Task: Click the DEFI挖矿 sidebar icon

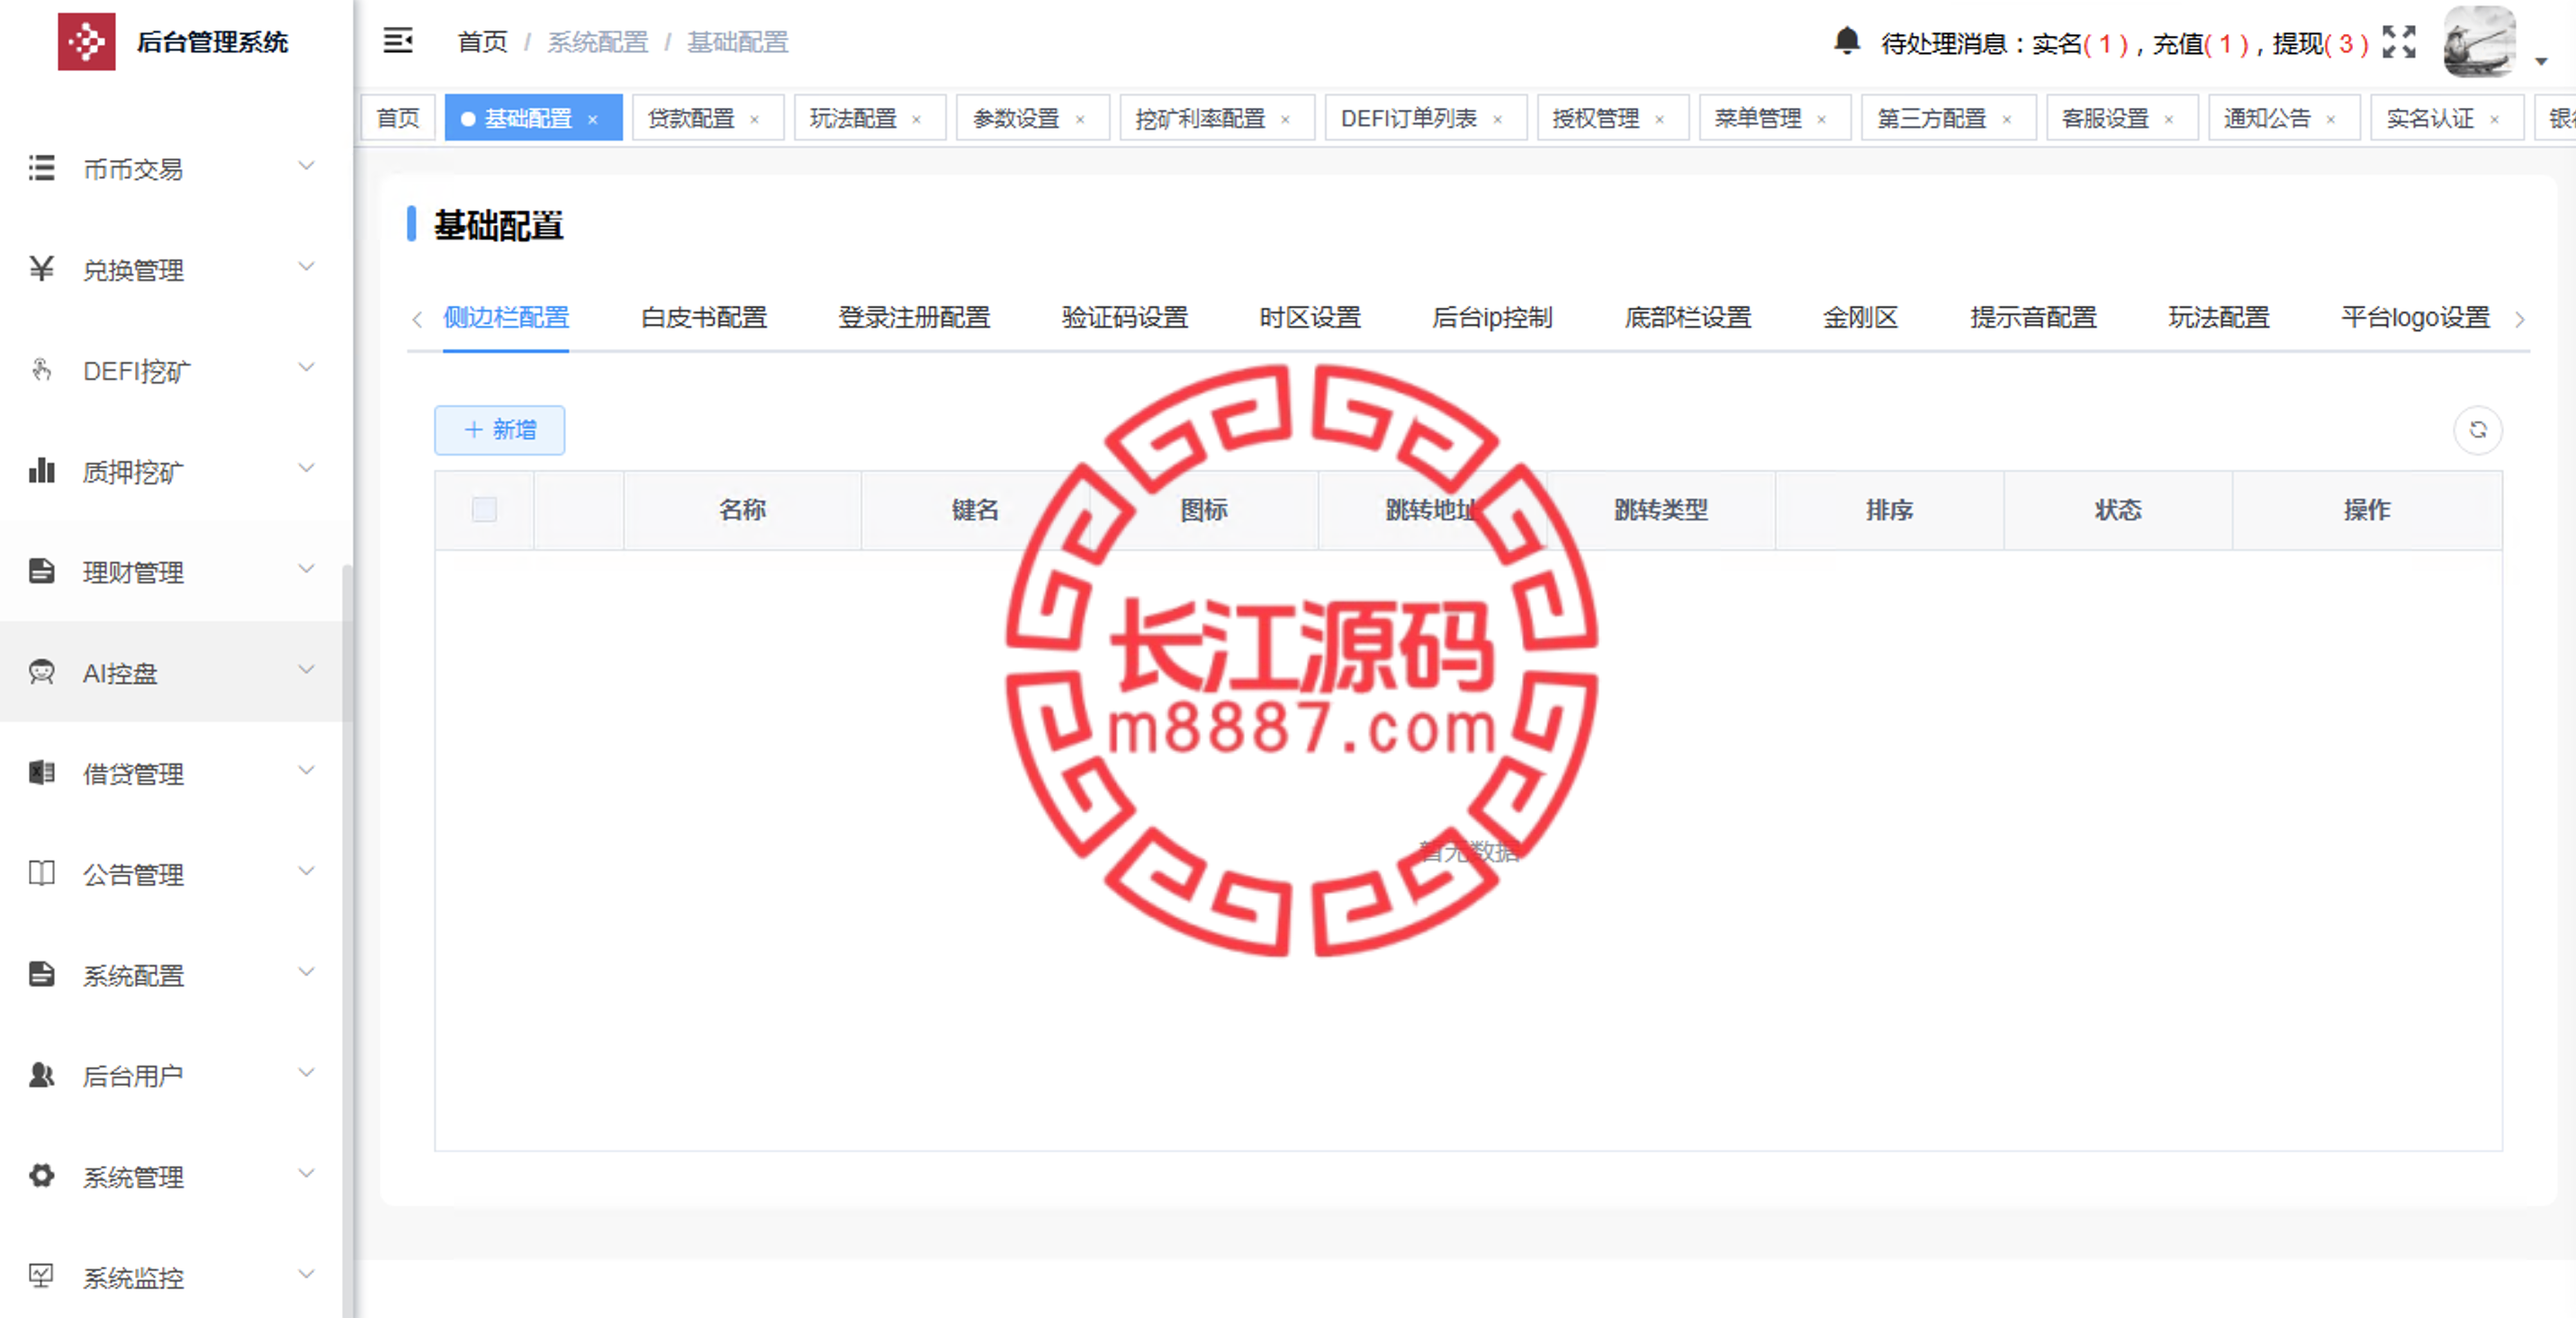Action: (41, 369)
